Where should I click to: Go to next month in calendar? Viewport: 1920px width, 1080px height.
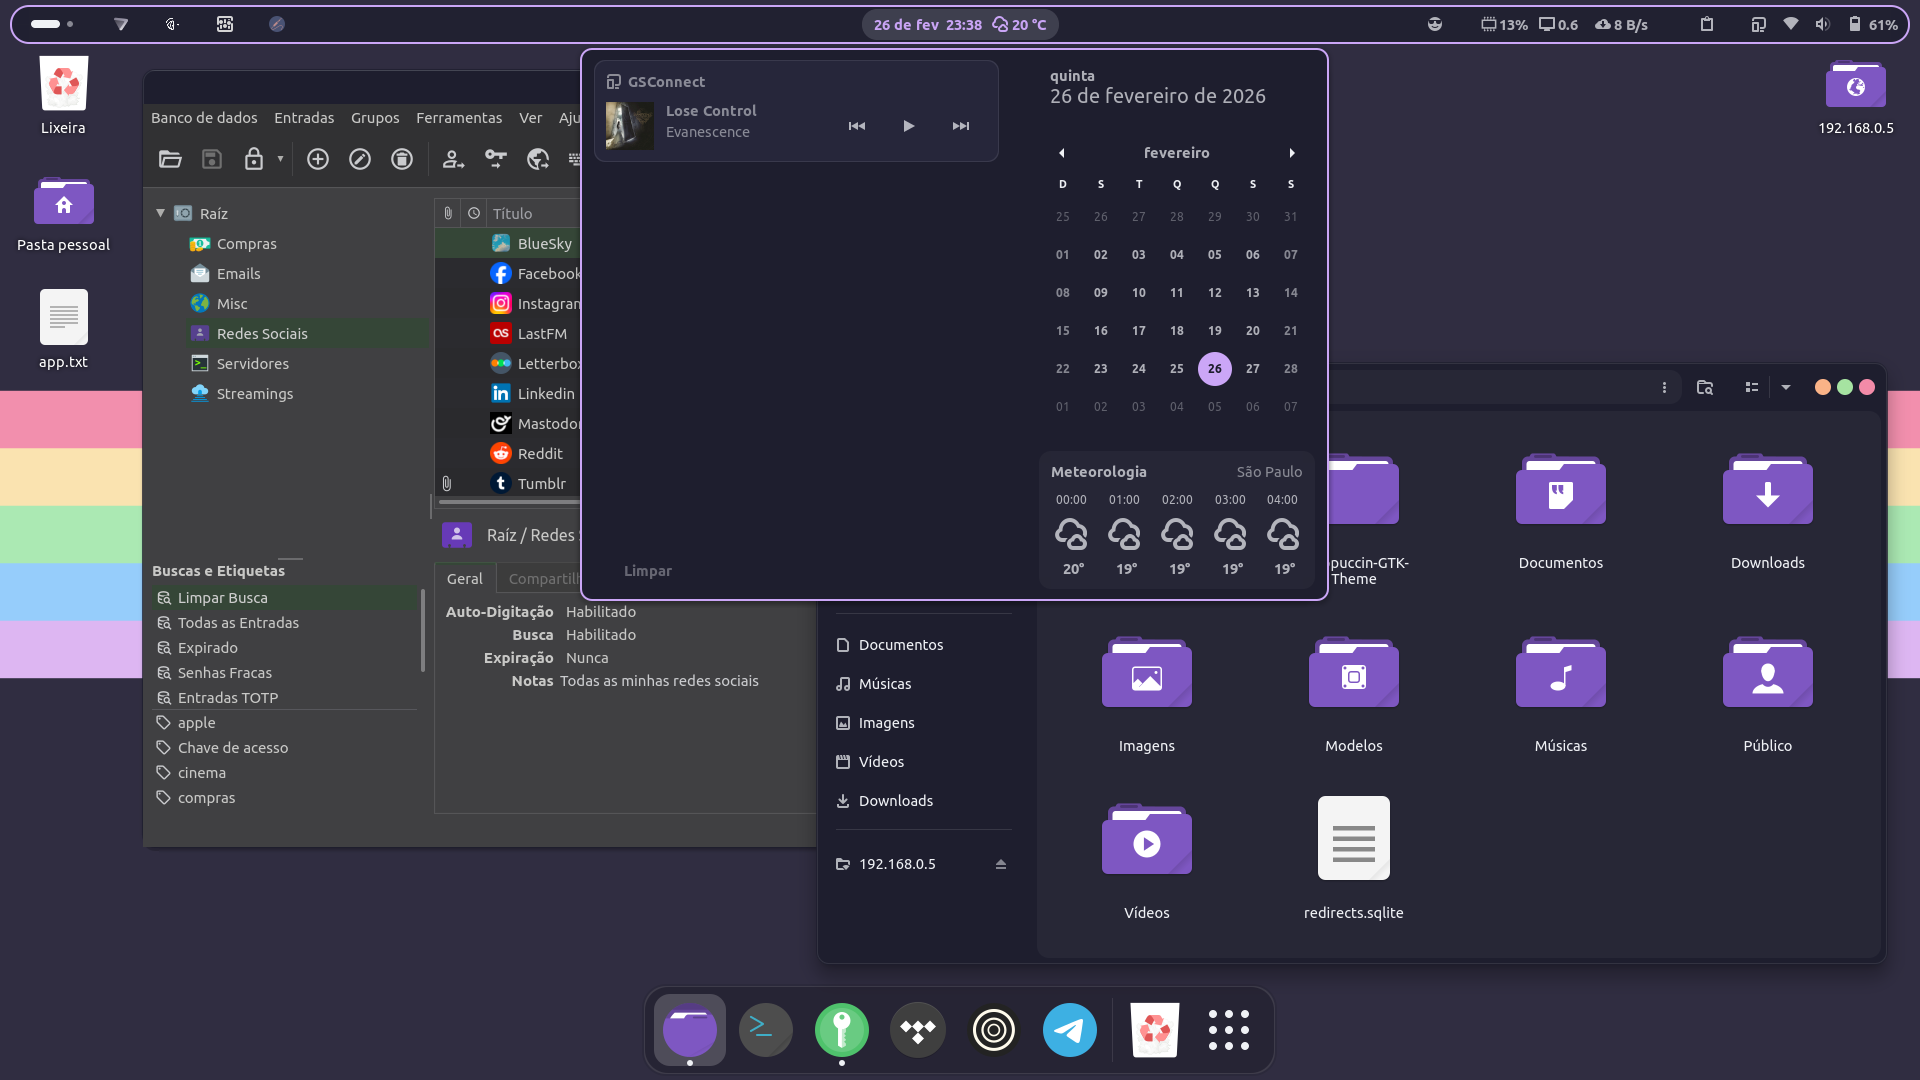[1291, 153]
